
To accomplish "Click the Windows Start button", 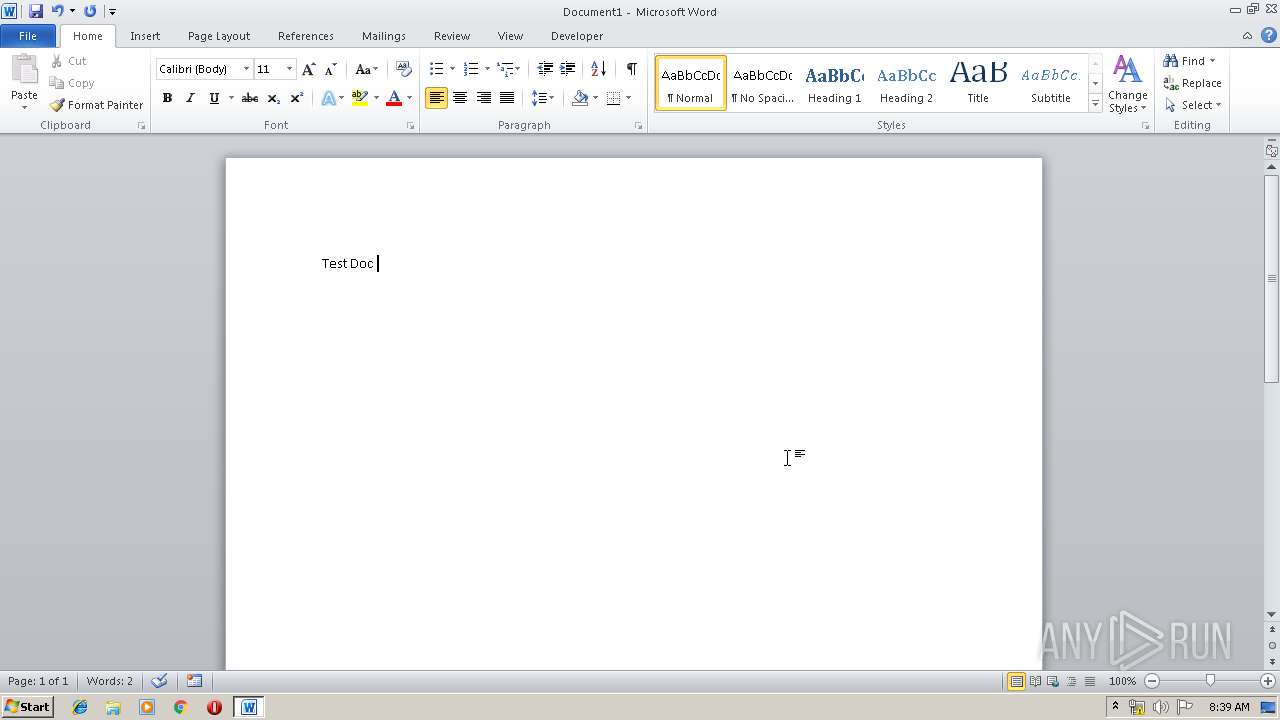I will 27,707.
